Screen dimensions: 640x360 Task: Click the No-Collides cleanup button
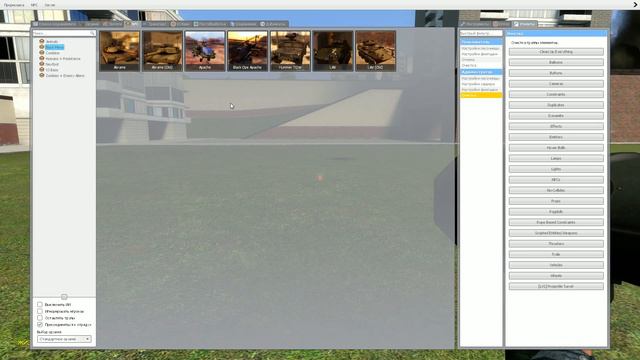pyautogui.click(x=556, y=190)
